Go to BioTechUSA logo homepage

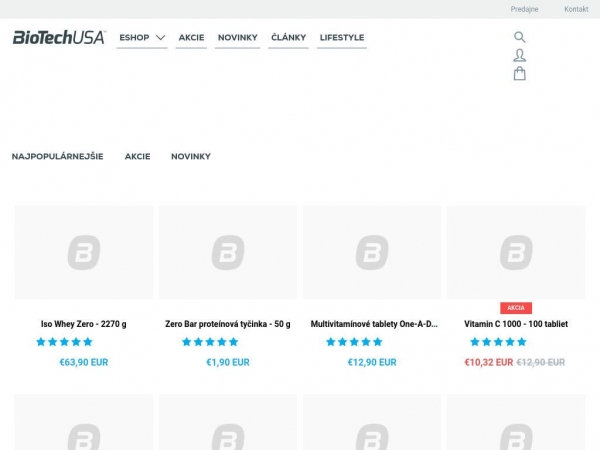[59, 38]
